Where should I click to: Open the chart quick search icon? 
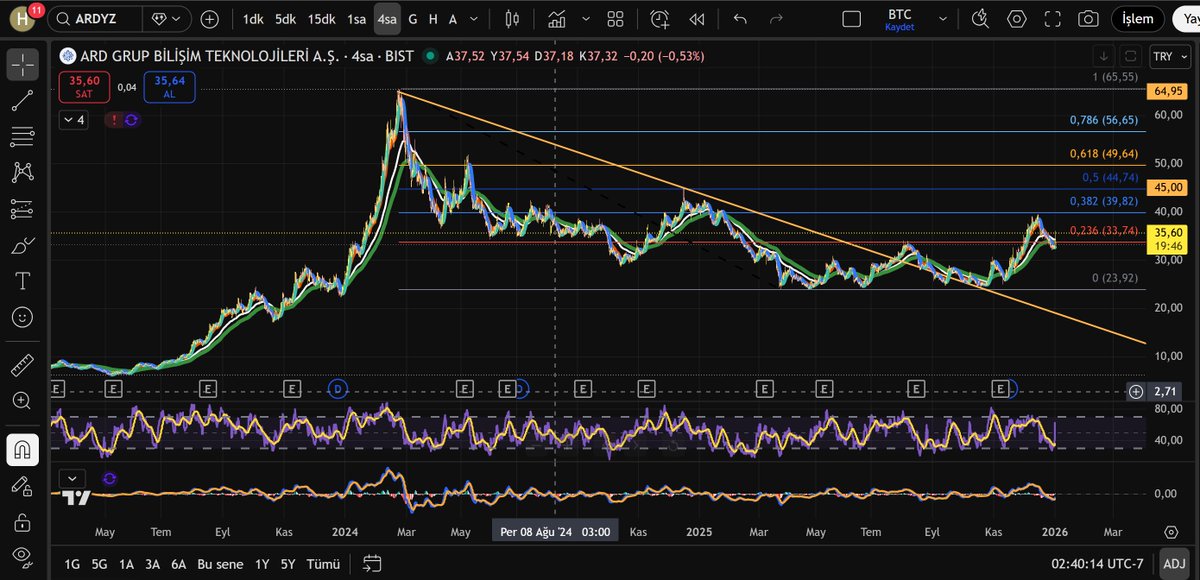(980, 18)
